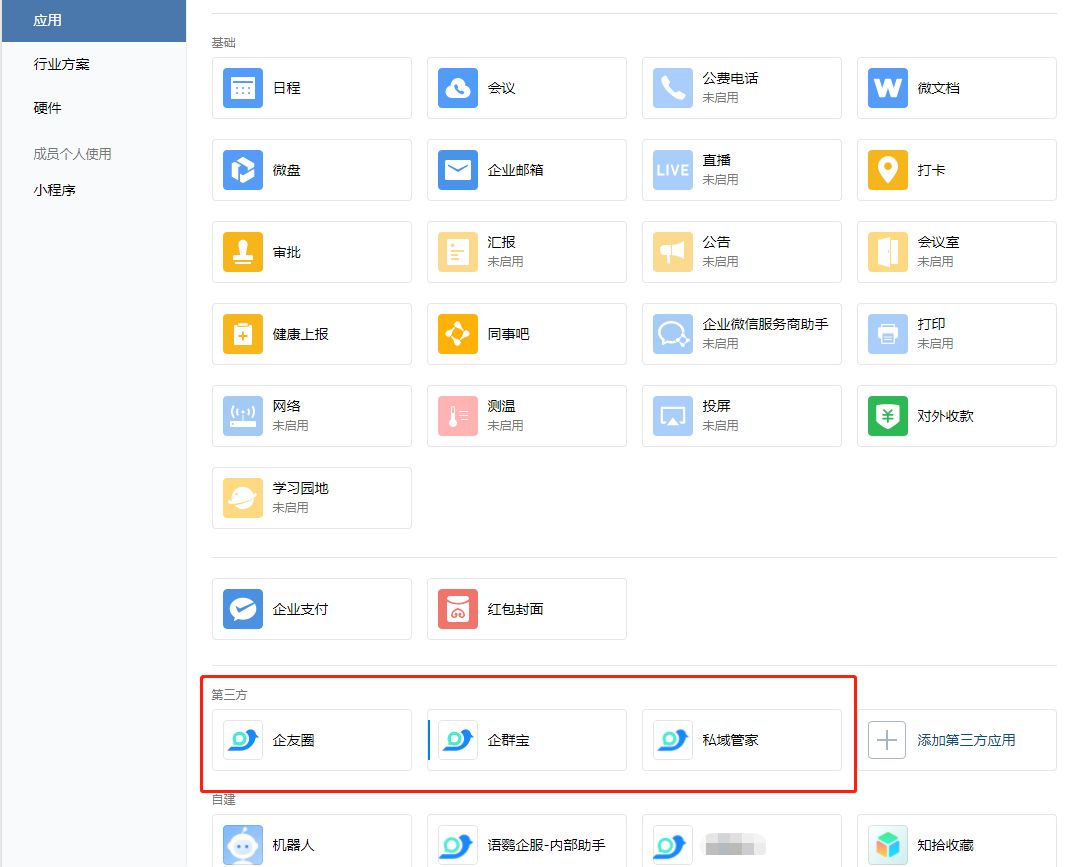This screenshot has height=867, width=1080.
Task: Open 硬件 in the sidebar
Action: click(48, 108)
